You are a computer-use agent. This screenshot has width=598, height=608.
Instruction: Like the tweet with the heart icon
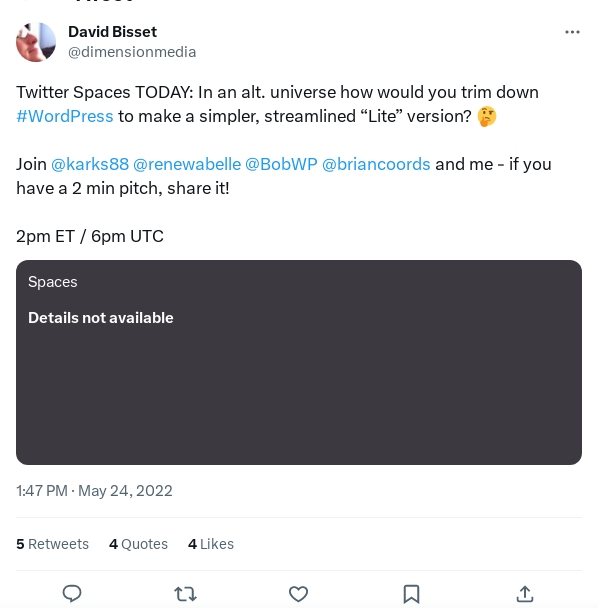click(299, 594)
